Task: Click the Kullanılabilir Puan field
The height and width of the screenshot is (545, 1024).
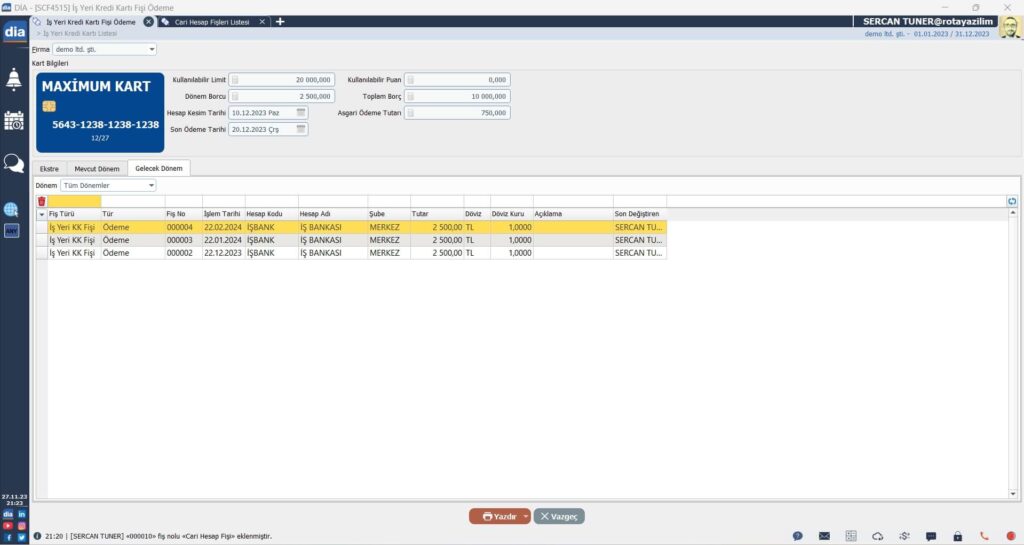Action: point(457,80)
